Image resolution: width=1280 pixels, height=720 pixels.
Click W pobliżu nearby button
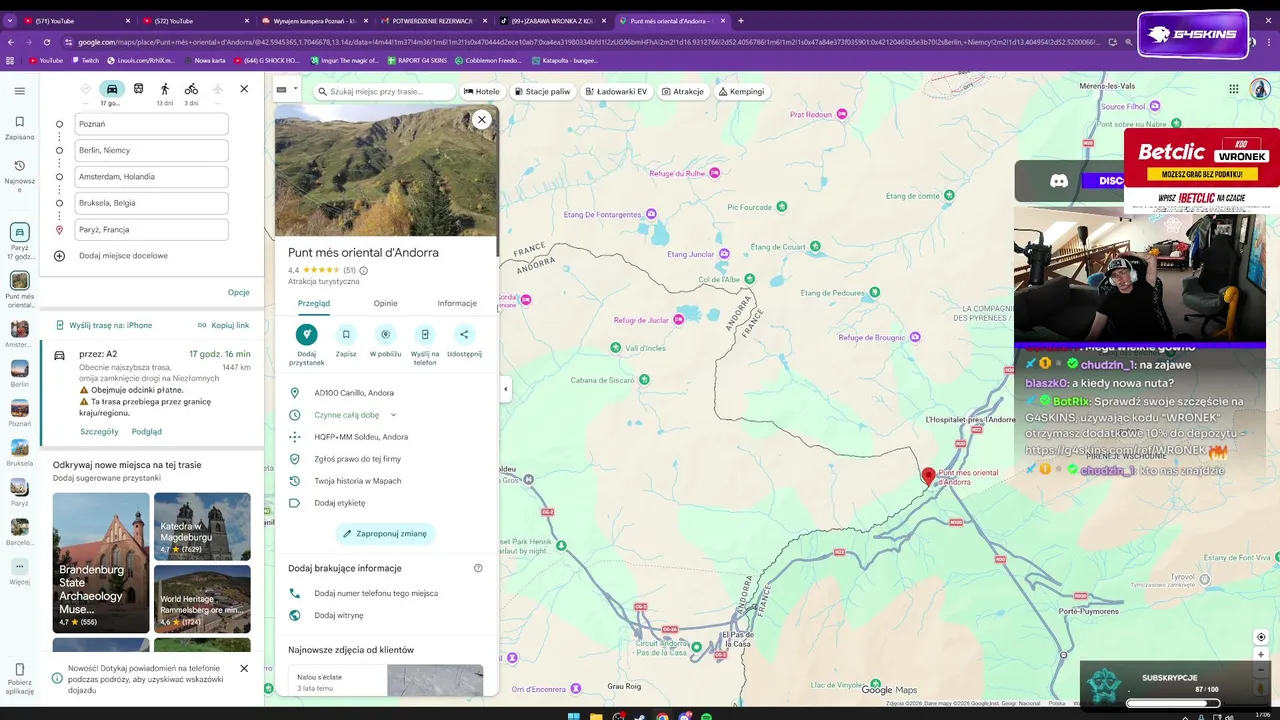pos(385,340)
